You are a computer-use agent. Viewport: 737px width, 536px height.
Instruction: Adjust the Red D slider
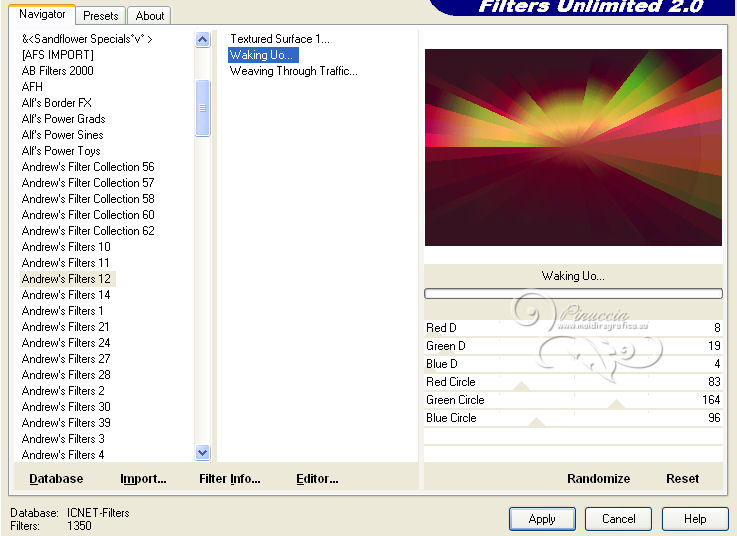pos(573,328)
